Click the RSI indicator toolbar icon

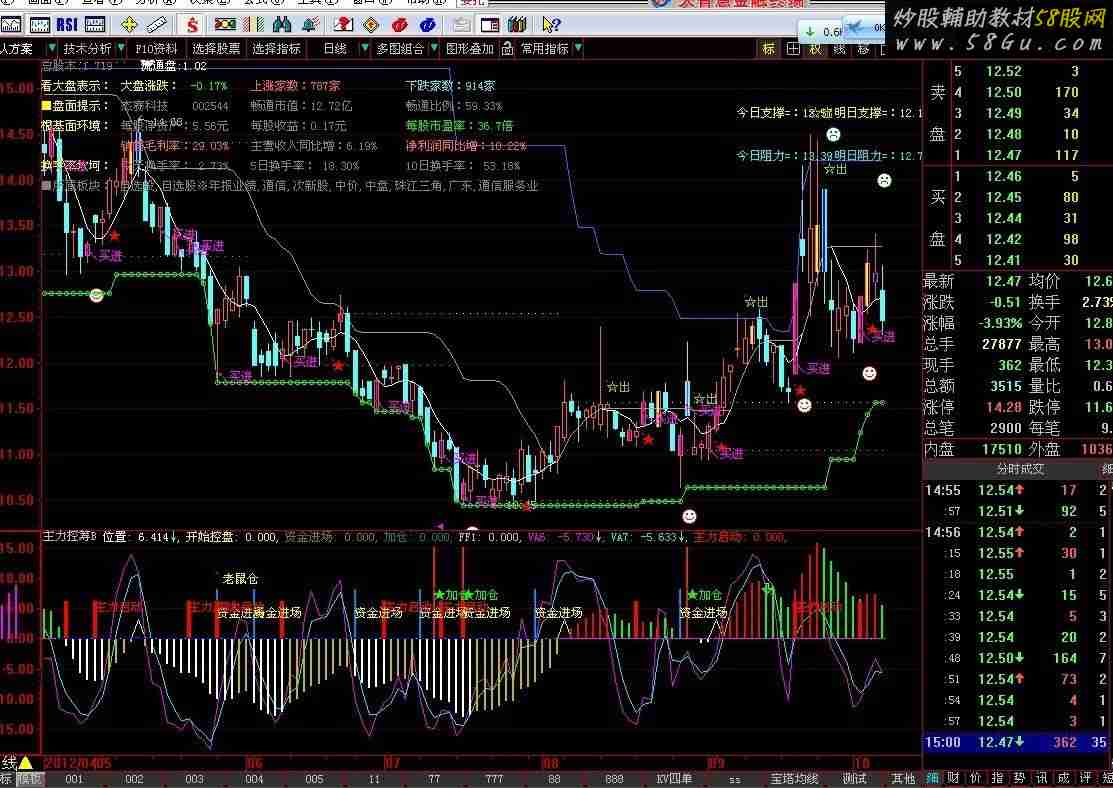click(67, 24)
